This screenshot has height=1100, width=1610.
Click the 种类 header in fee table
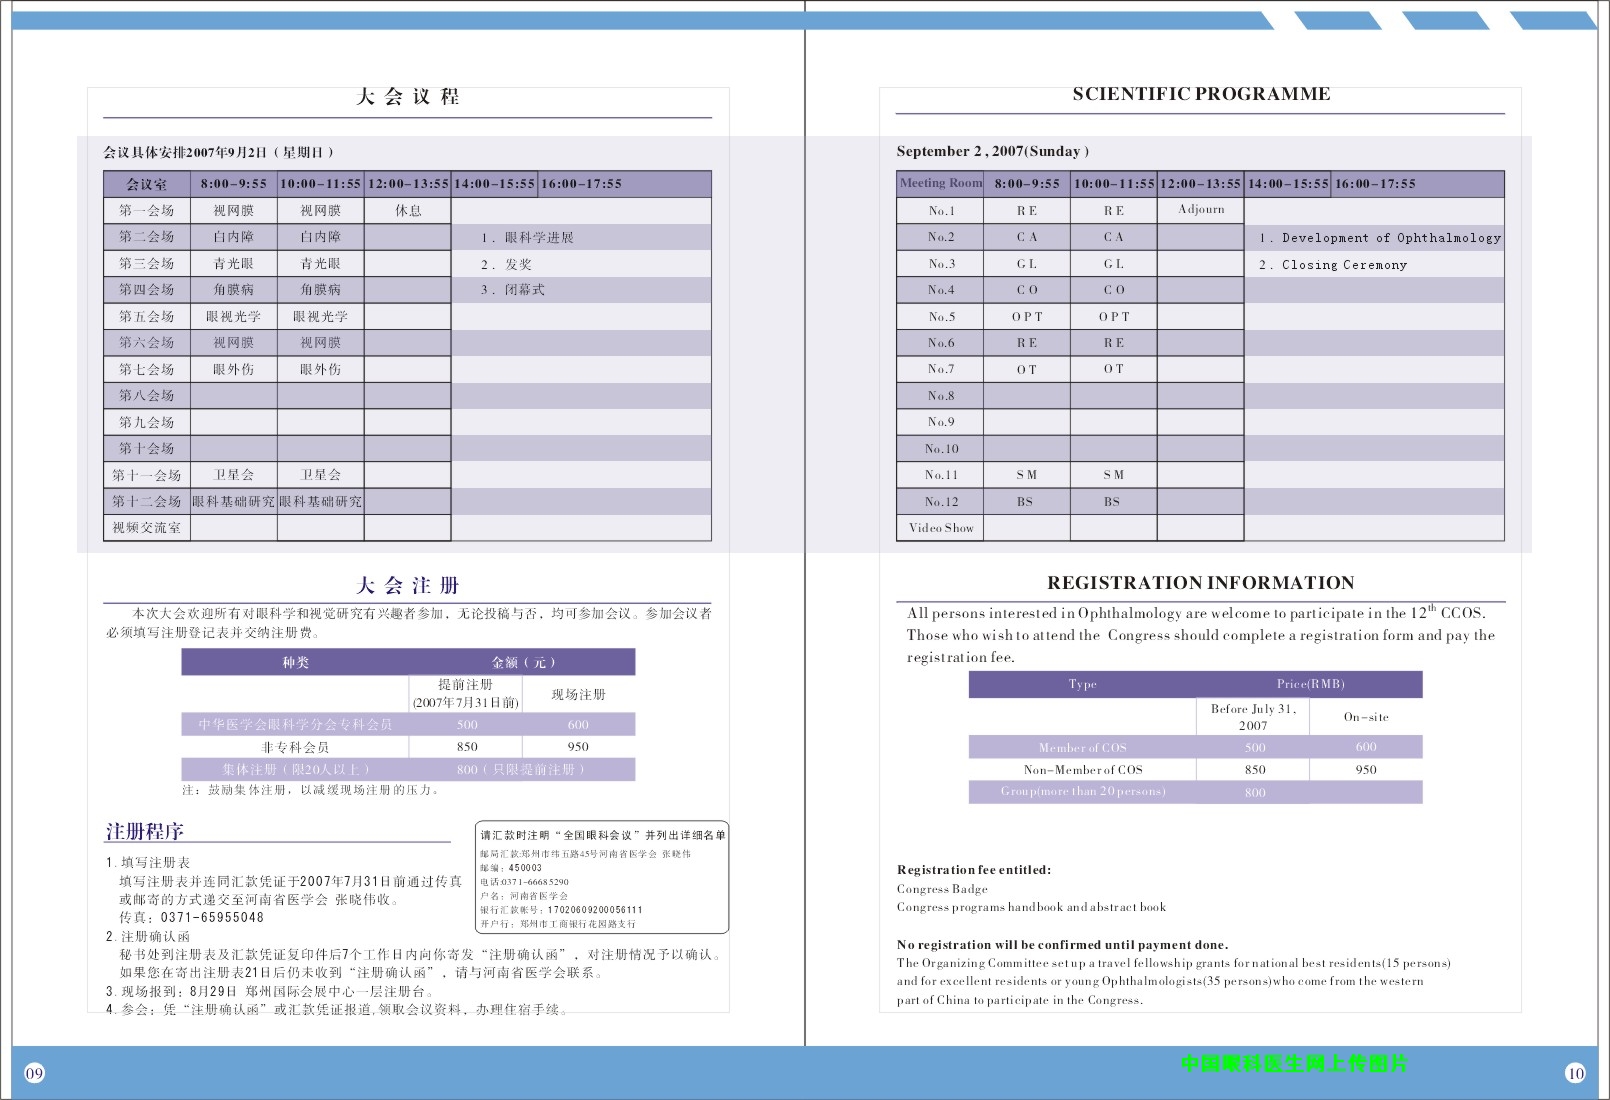point(295,662)
